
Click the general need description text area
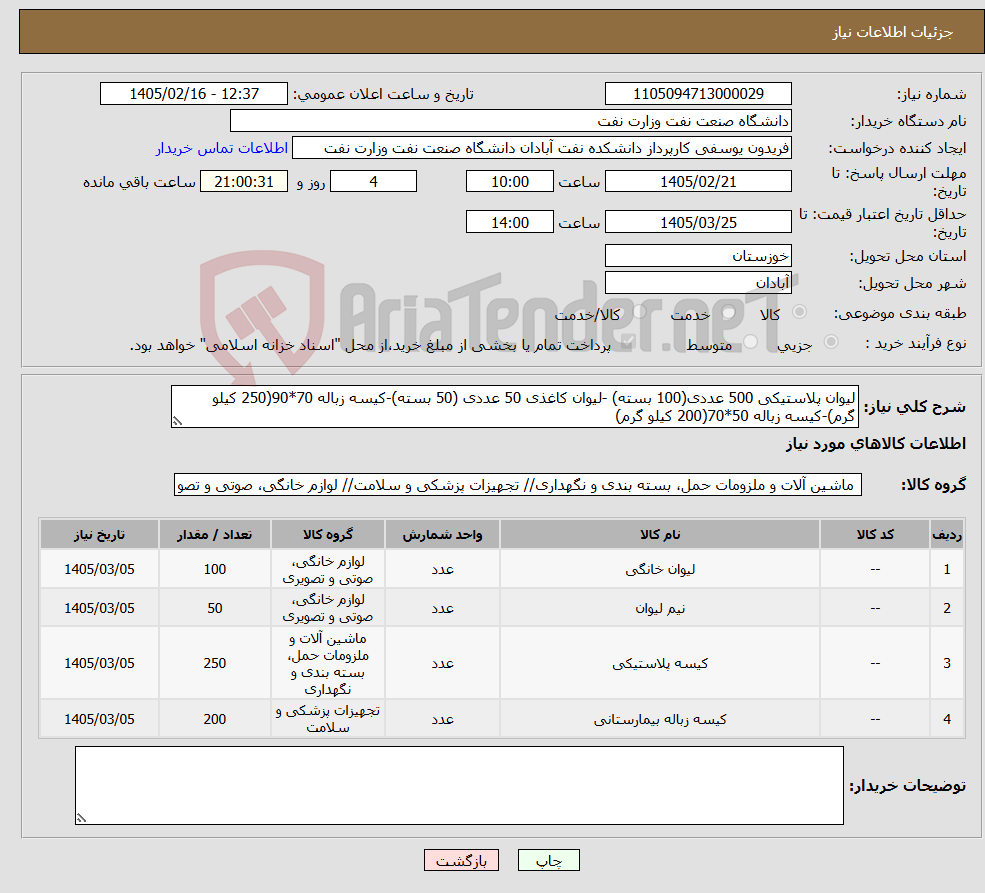pos(514,406)
